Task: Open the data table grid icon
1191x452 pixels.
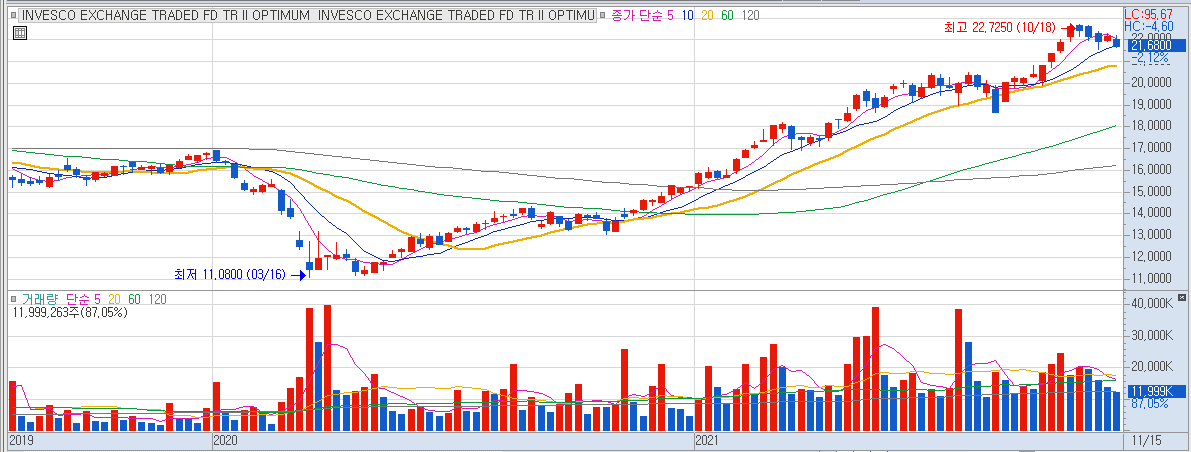Action: [x=21, y=33]
